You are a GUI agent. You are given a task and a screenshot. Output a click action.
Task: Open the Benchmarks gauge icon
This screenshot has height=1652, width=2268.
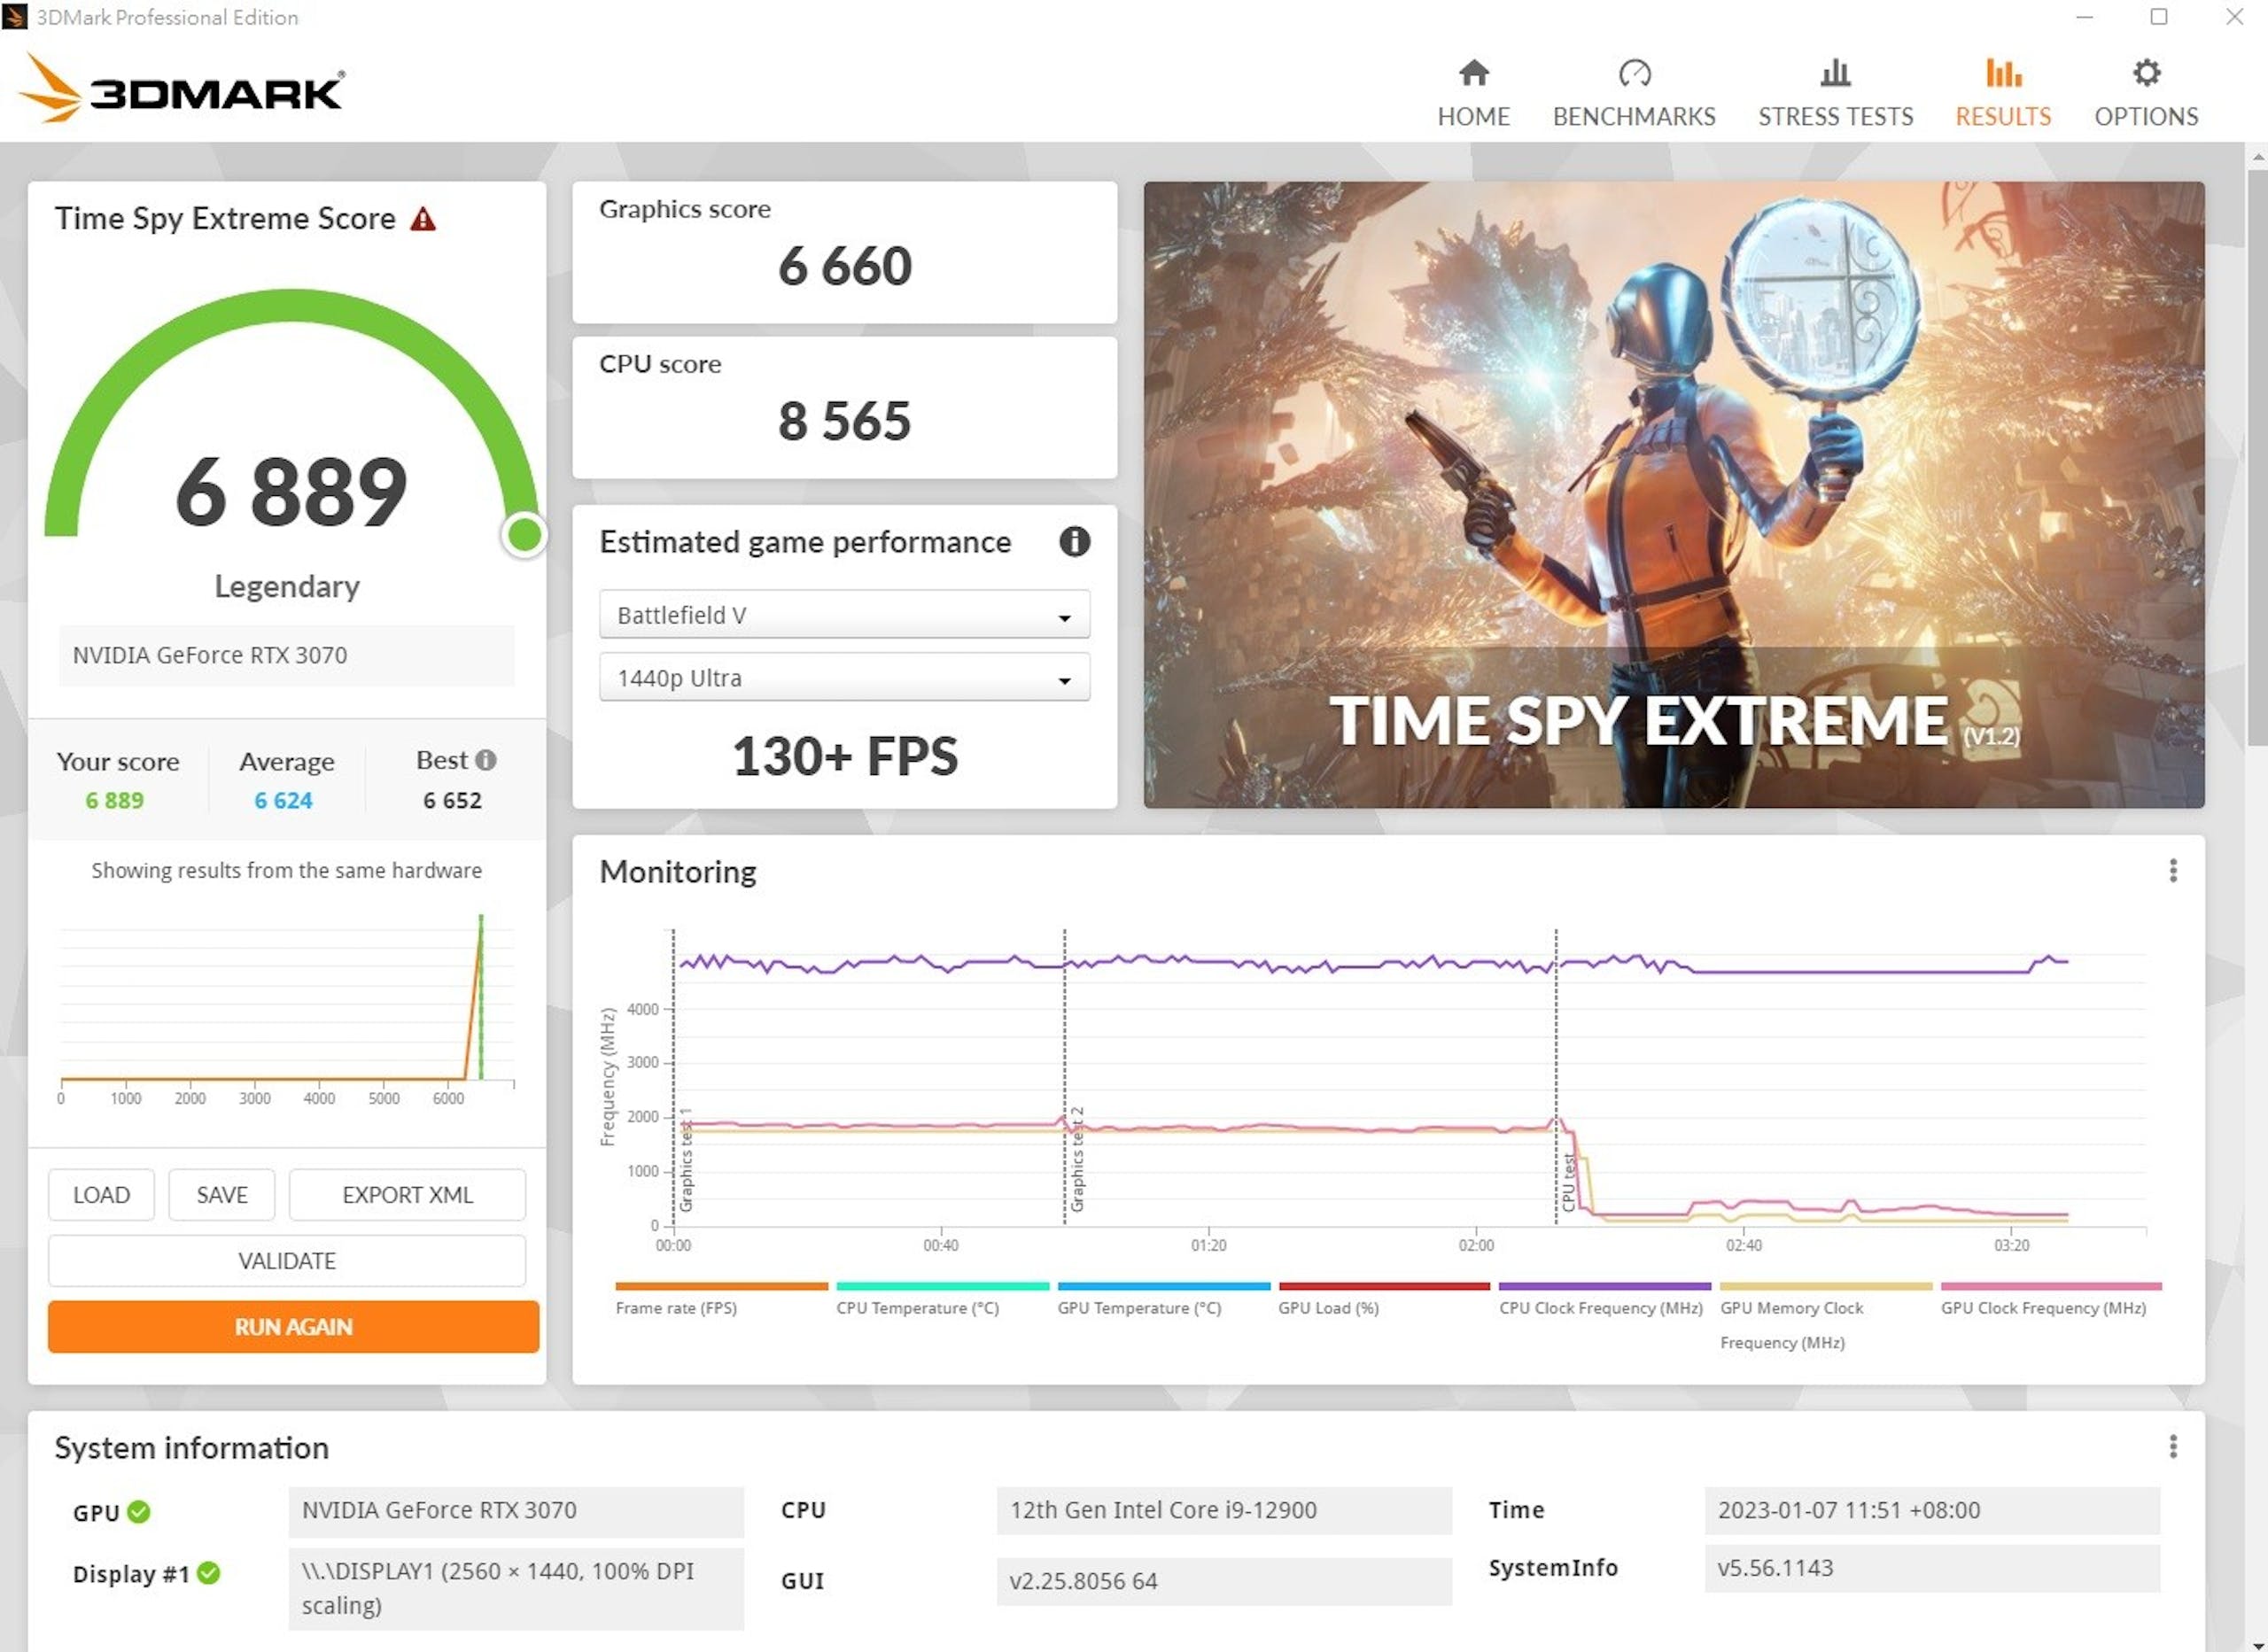[x=1634, y=73]
